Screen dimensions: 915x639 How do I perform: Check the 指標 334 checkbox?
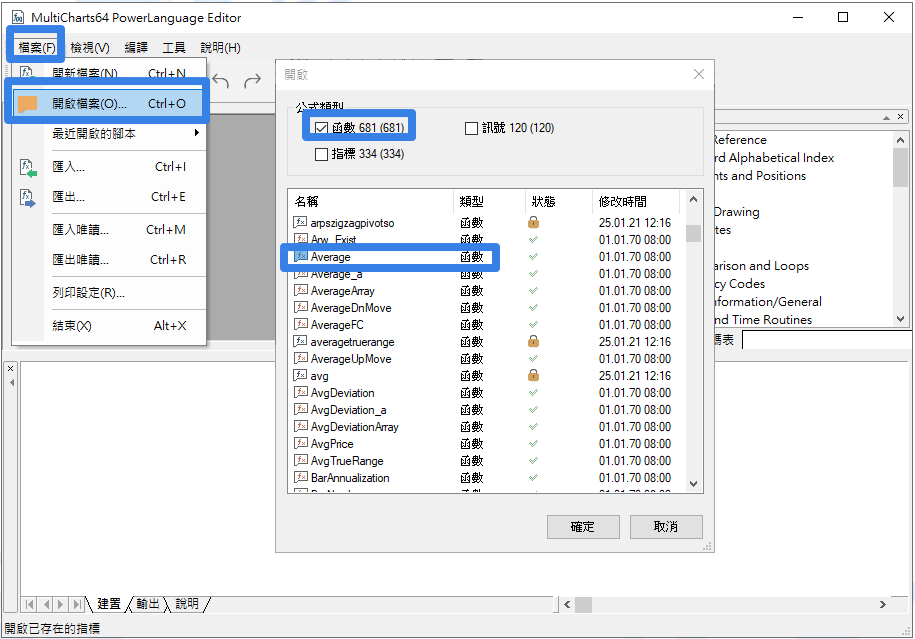click(321, 154)
